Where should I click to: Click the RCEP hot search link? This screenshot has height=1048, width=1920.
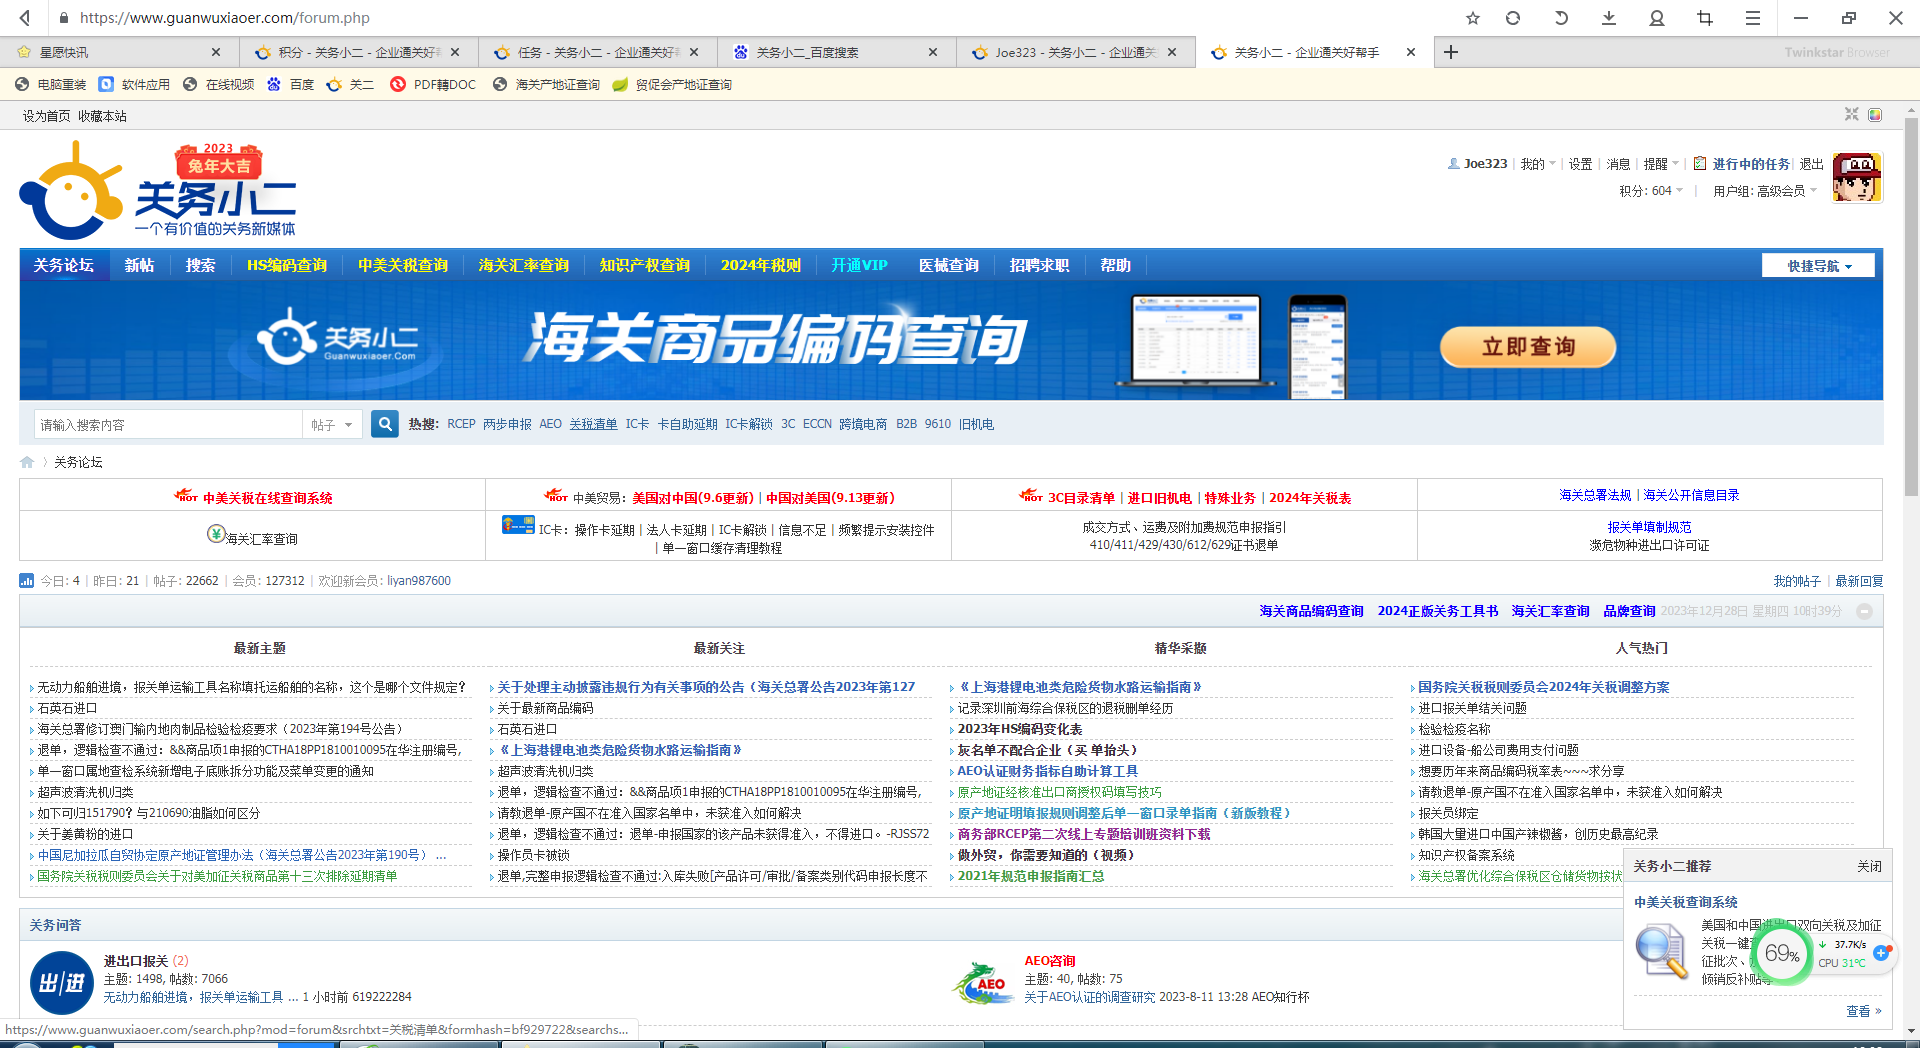tap(461, 424)
